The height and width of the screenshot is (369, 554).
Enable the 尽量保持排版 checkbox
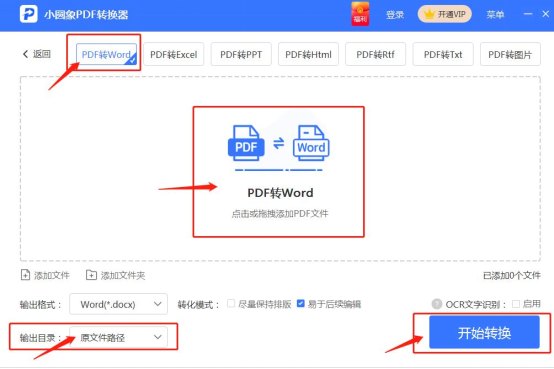pos(231,303)
